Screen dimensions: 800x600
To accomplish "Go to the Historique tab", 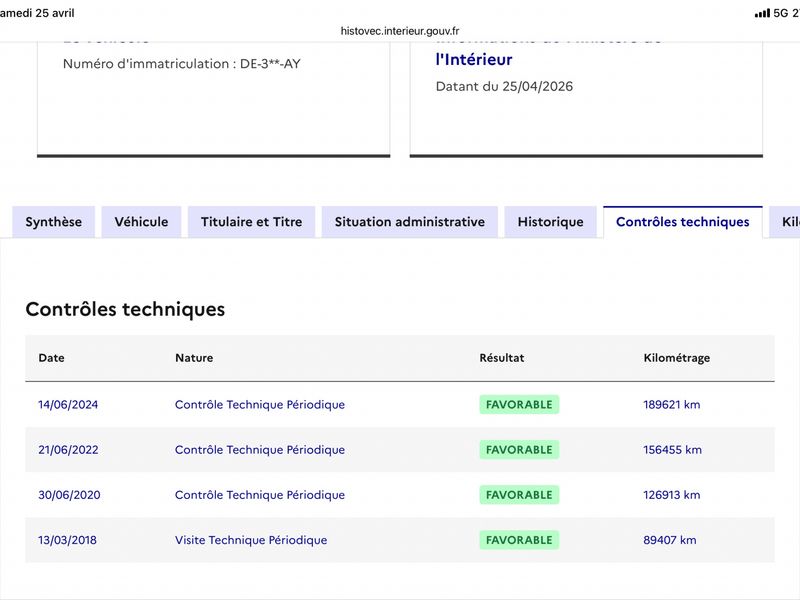I will coord(551,222).
